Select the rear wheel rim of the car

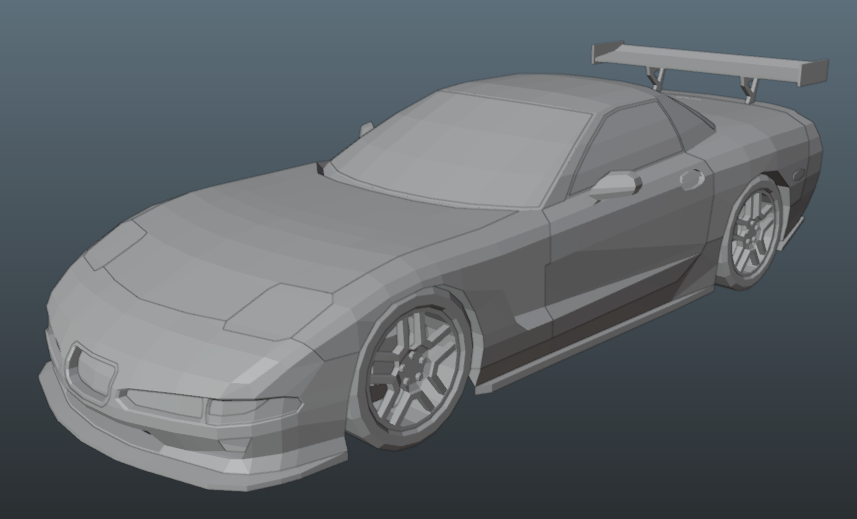click(755, 233)
